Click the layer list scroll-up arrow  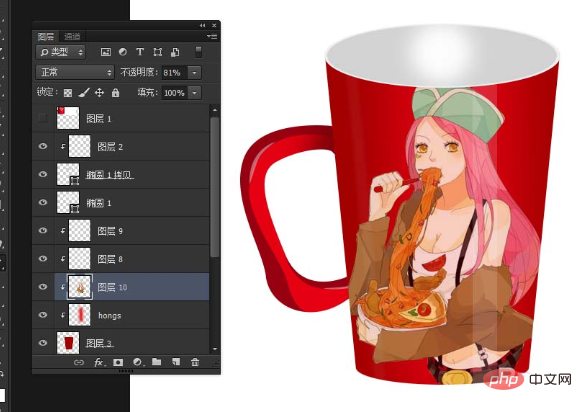(215, 110)
